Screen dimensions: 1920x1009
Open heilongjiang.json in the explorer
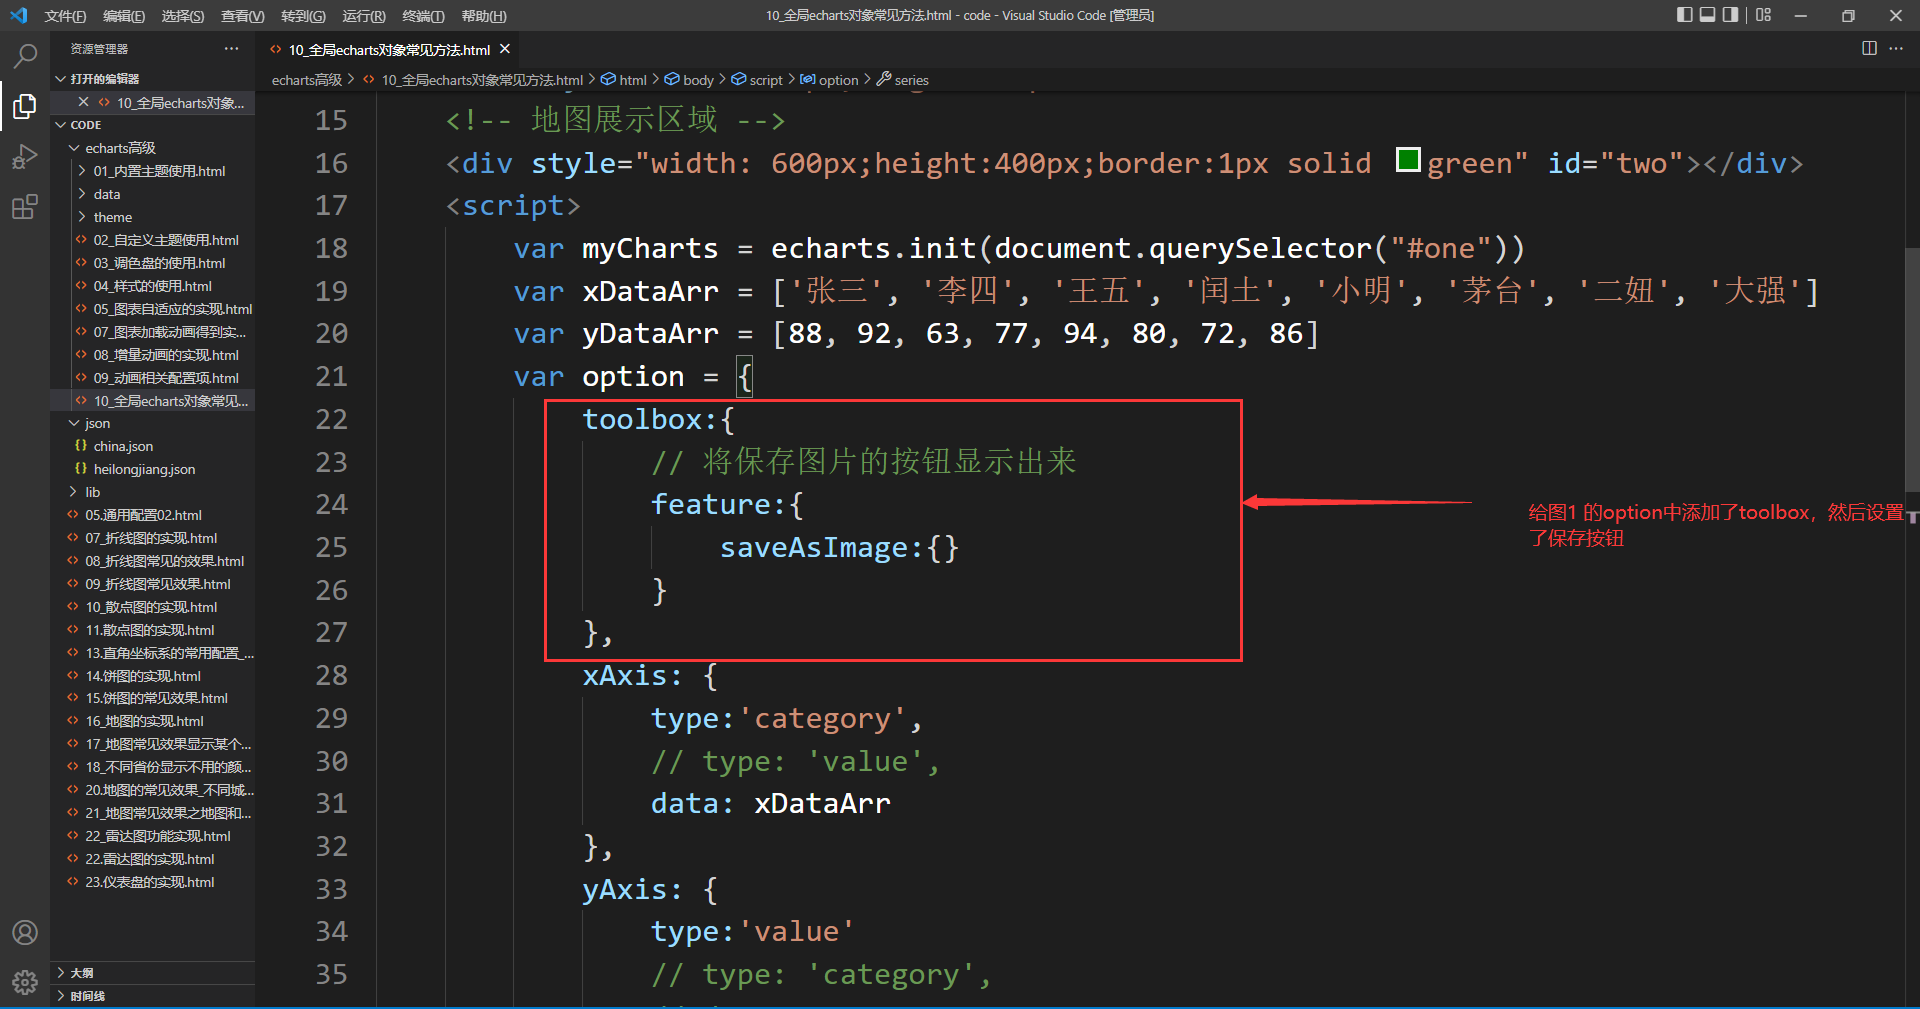pos(144,469)
